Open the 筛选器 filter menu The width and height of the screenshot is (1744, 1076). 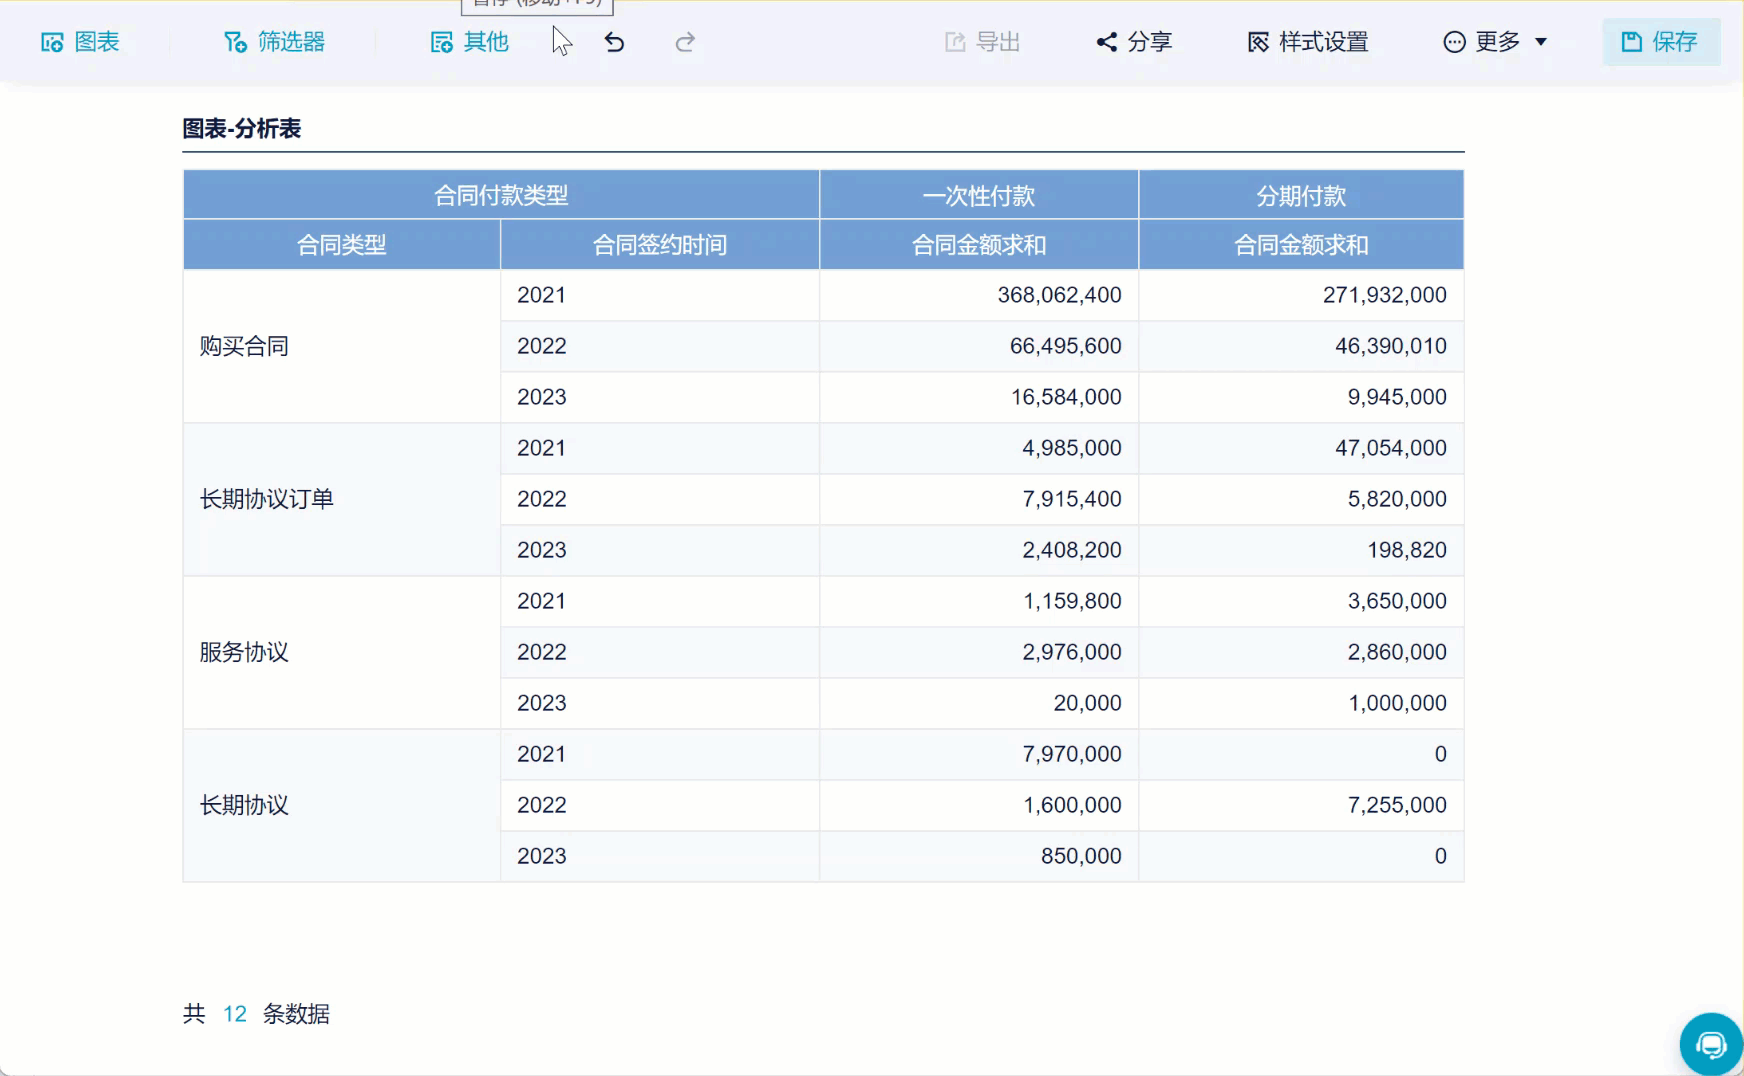274,42
